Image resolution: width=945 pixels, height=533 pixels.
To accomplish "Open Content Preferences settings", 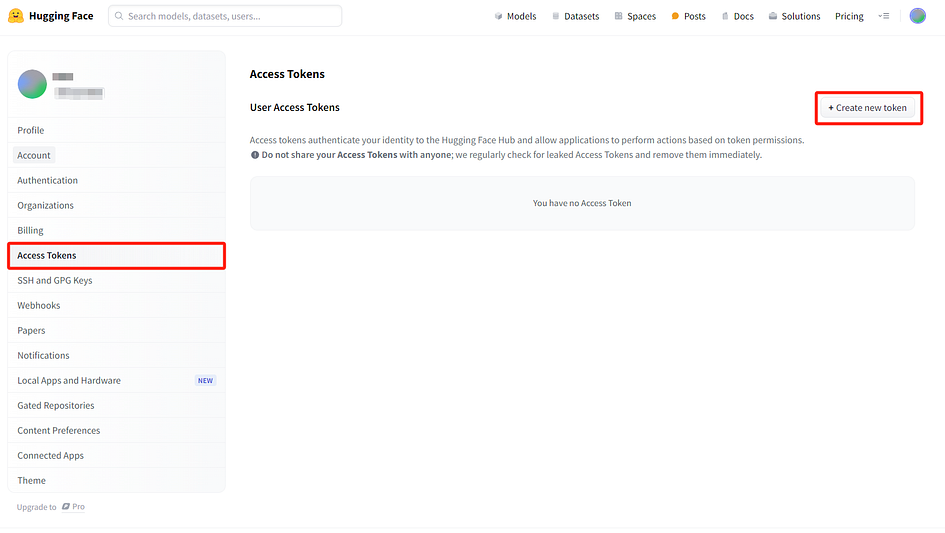I will pyautogui.click(x=116, y=430).
